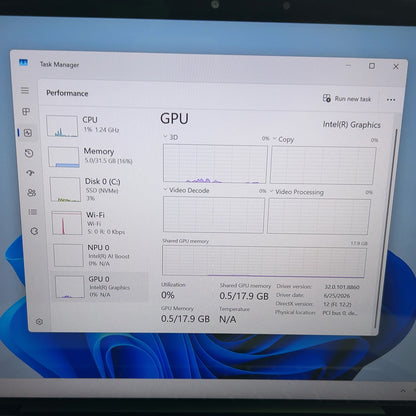Image resolution: width=416 pixels, height=416 pixels.
Task: Select the GPU 0 entry
Action: pyautogui.click(x=101, y=287)
